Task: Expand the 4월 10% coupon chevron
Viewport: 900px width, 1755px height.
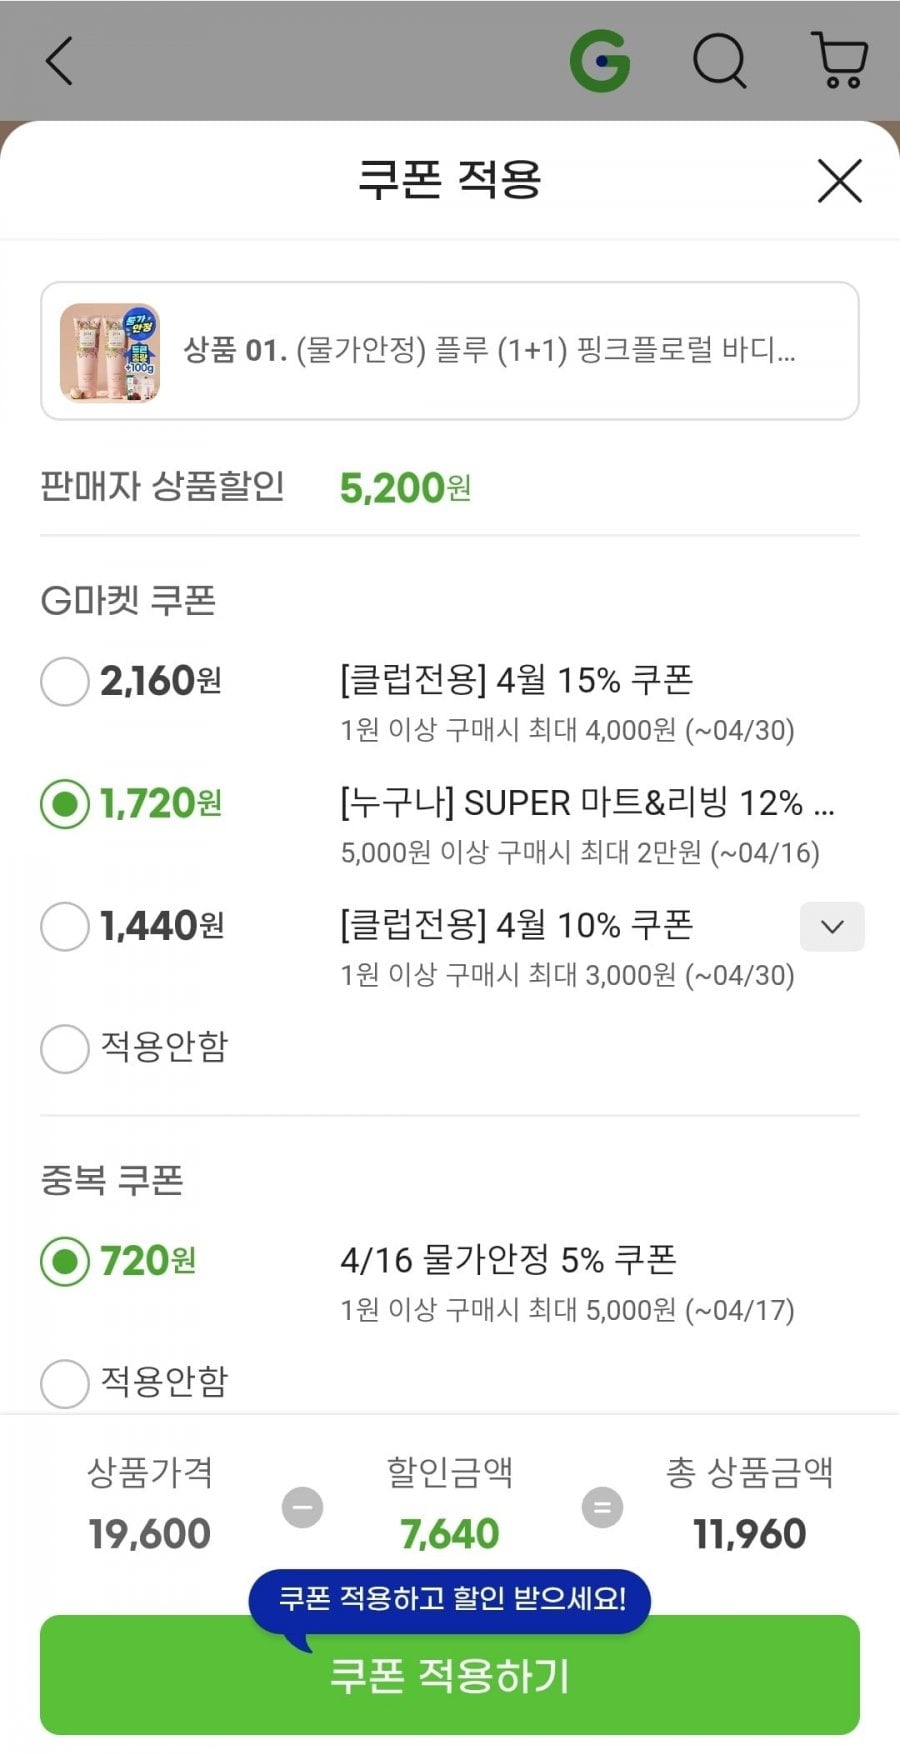Action: (832, 926)
